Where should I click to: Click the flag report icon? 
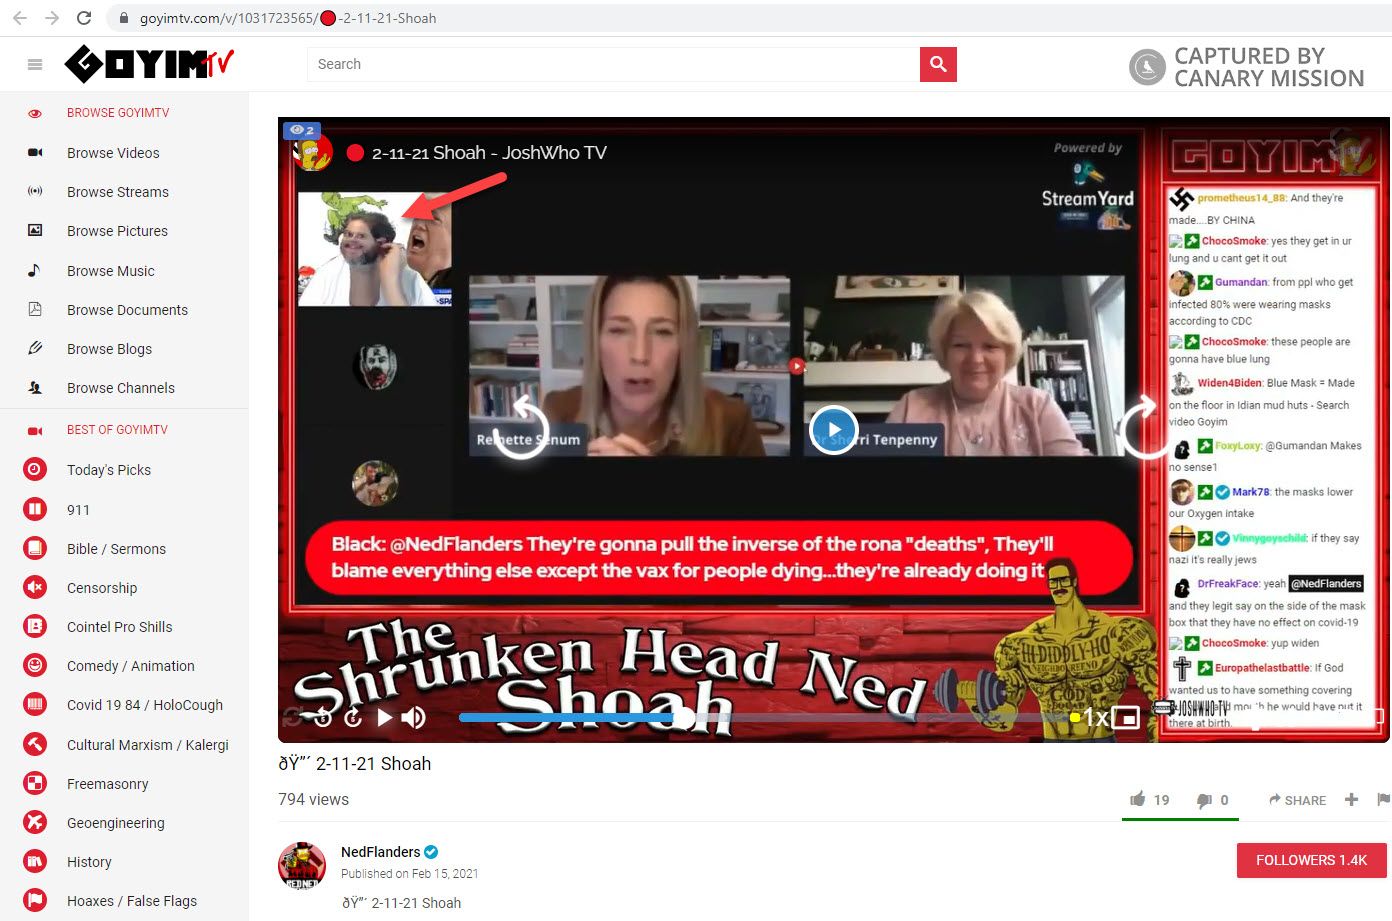tap(1383, 799)
